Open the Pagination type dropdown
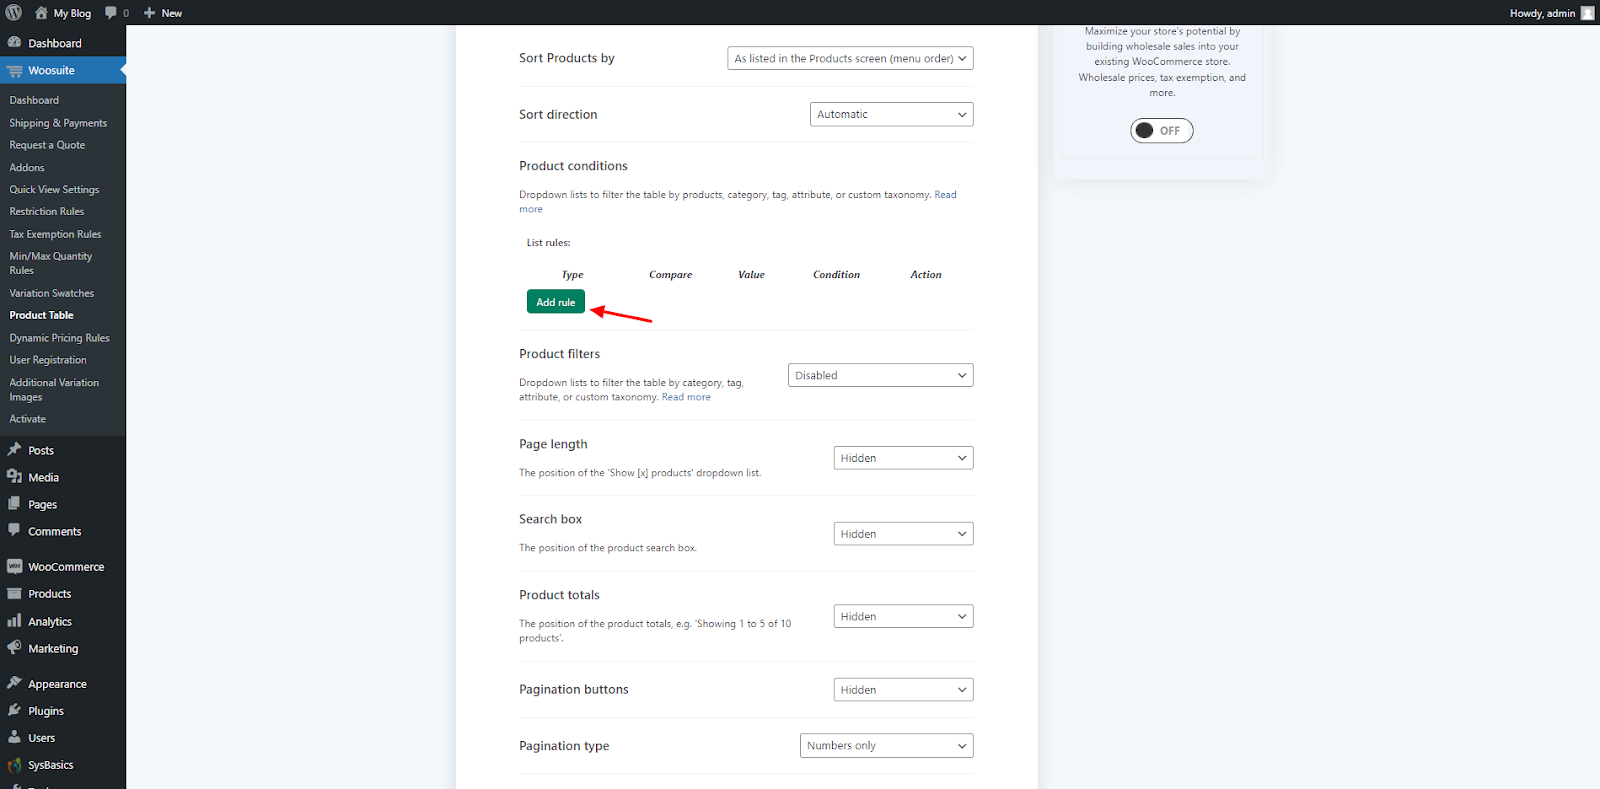The image size is (1600, 789). coord(886,746)
